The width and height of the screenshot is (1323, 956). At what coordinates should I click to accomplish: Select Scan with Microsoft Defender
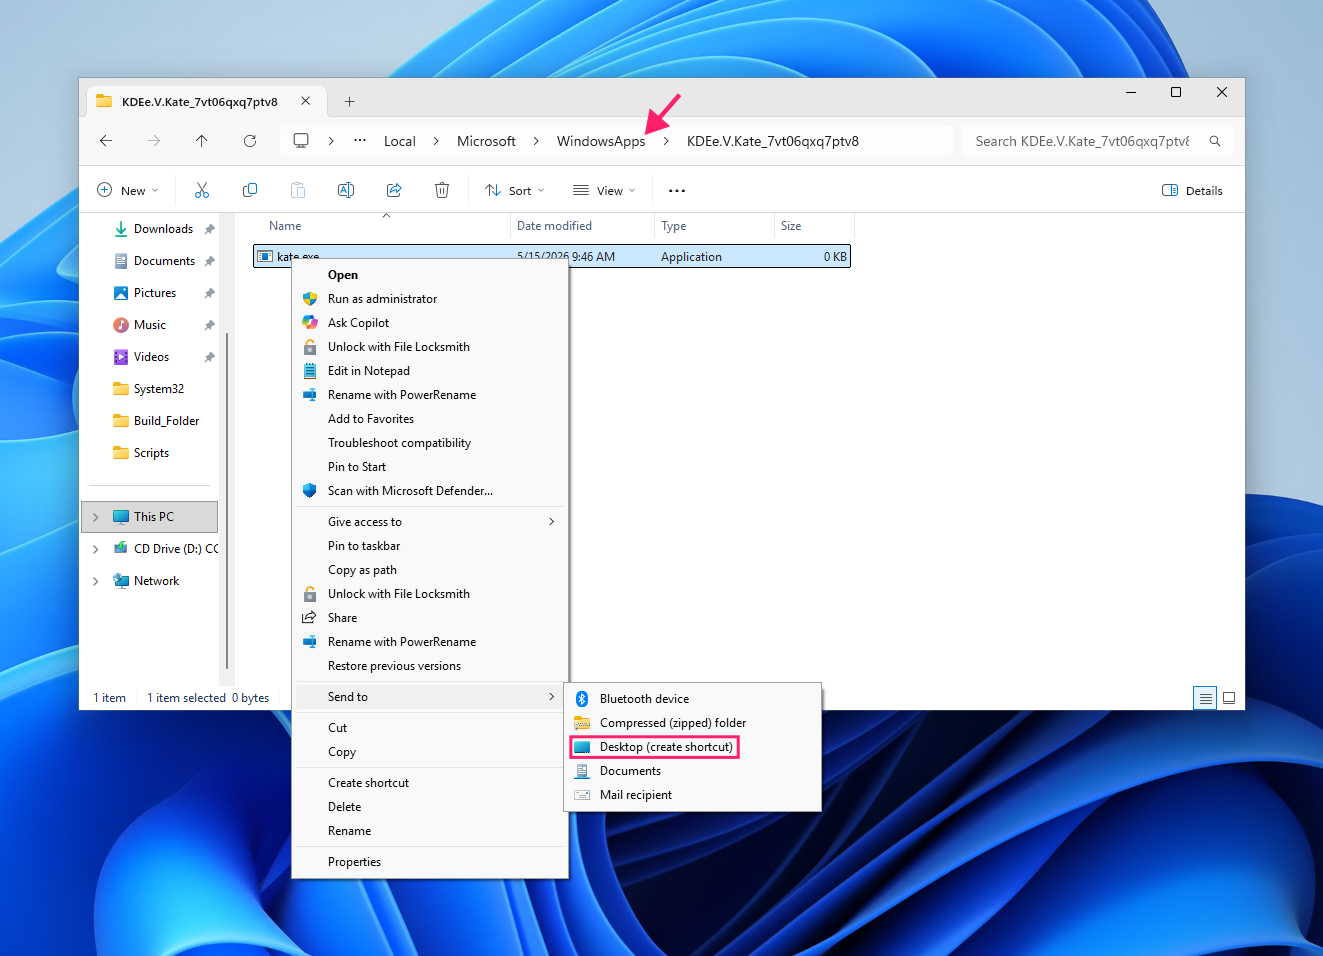tap(430, 491)
